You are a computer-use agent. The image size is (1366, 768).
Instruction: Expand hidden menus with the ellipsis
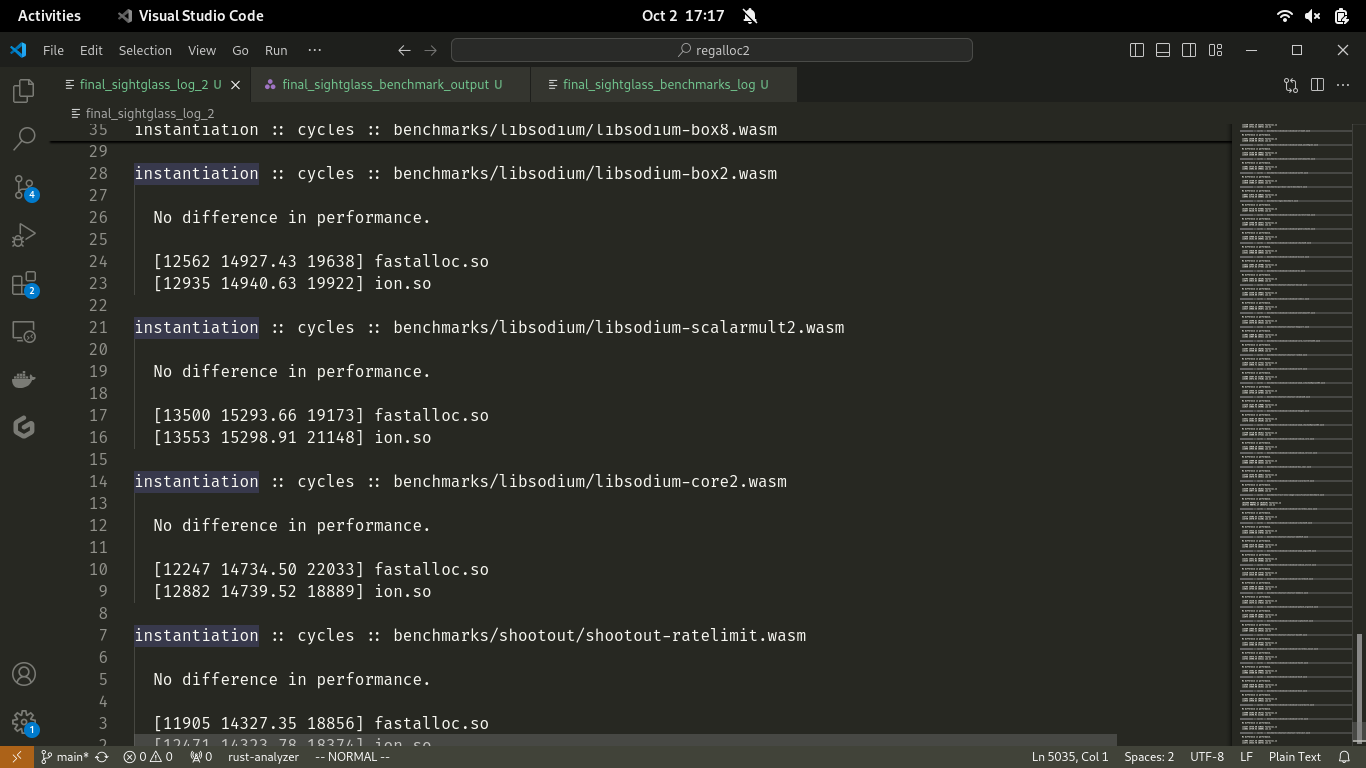pyautogui.click(x=315, y=50)
